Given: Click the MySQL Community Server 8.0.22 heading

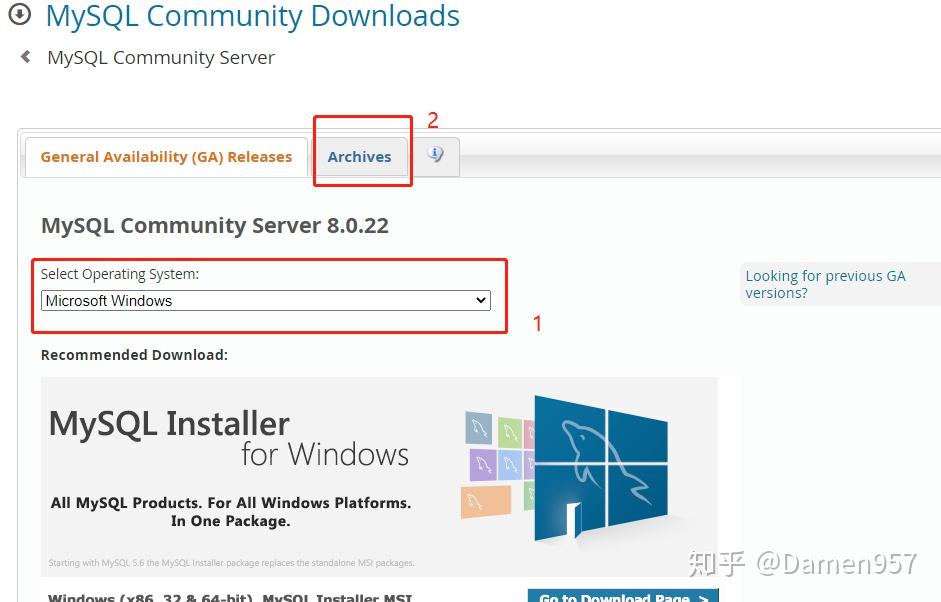Looking at the screenshot, I should tap(215, 226).
